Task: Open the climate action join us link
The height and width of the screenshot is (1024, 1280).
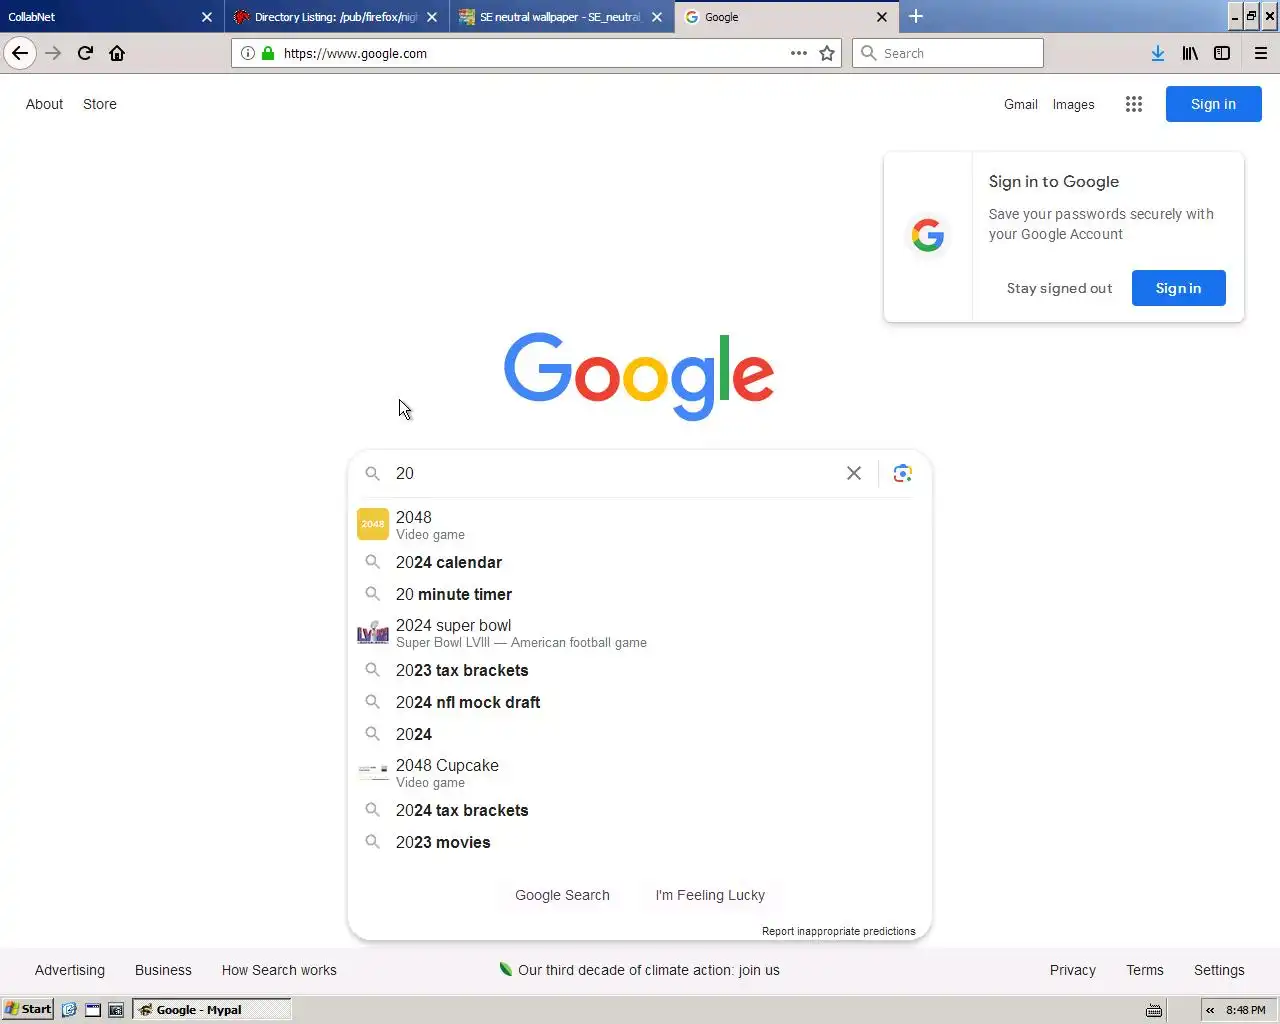Action: pyautogui.click(x=639, y=970)
